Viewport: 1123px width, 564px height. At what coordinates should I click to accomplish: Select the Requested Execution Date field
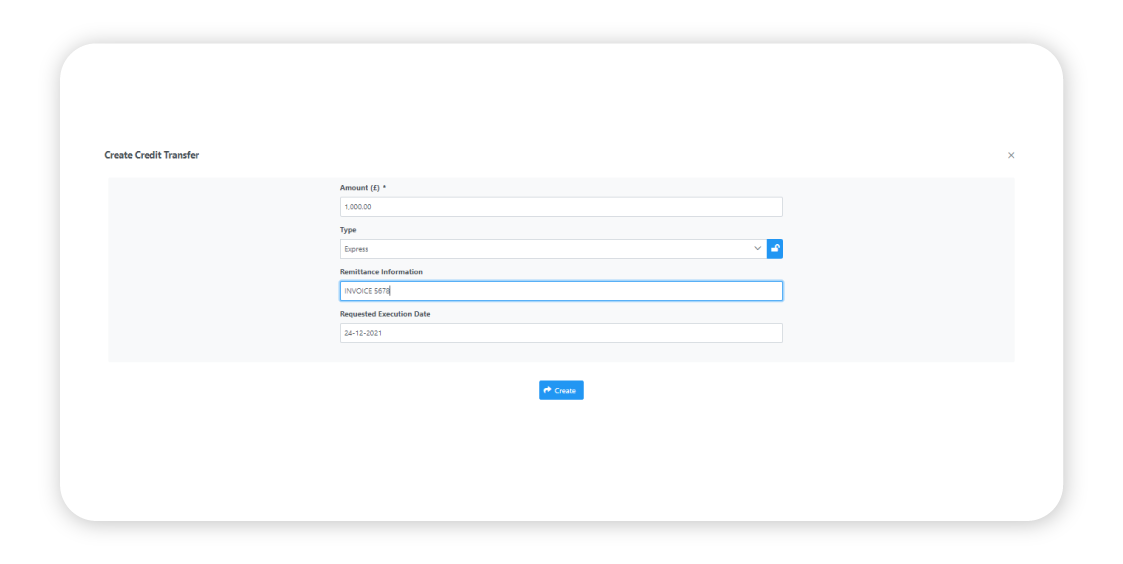(560, 333)
